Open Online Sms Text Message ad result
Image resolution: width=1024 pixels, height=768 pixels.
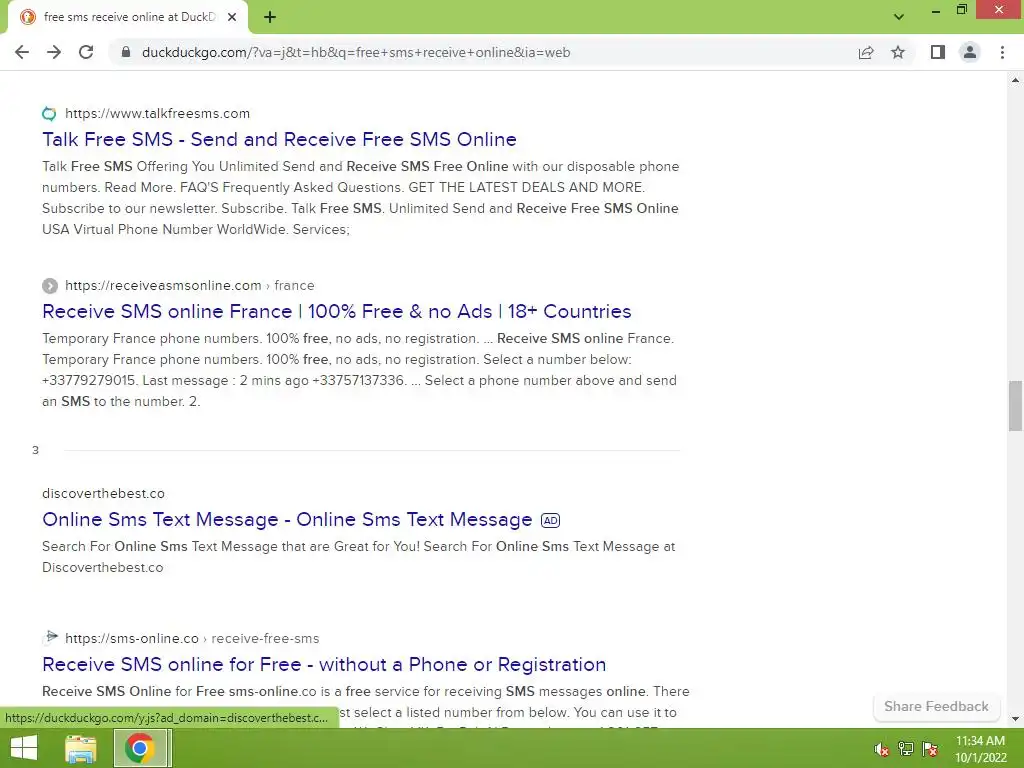pyautogui.click(x=287, y=519)
